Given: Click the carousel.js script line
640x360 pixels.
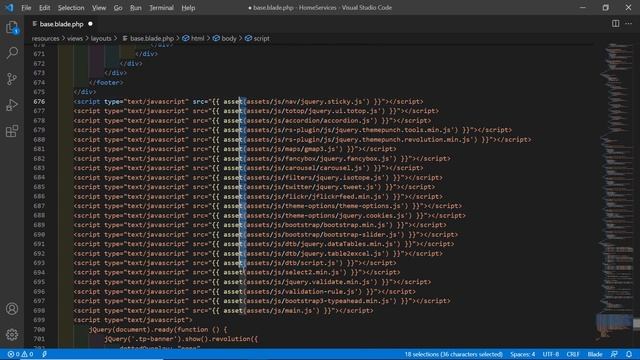Looking at the screenshot, I should coord(248,168).
